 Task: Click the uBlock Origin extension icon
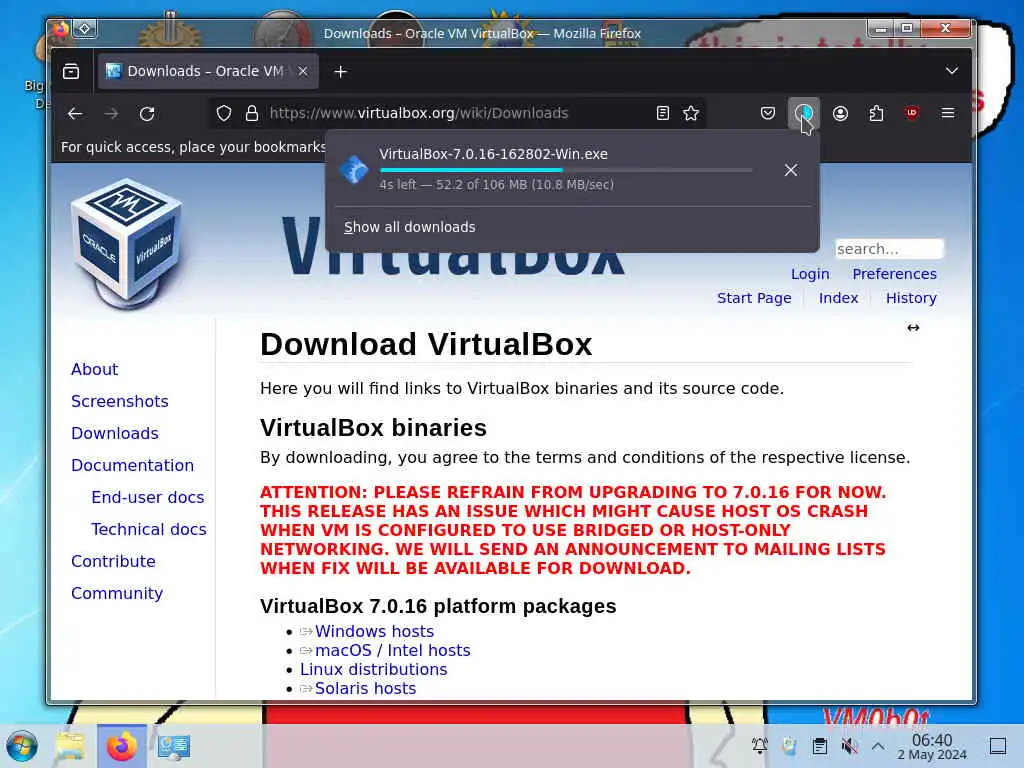pos(912,113)
